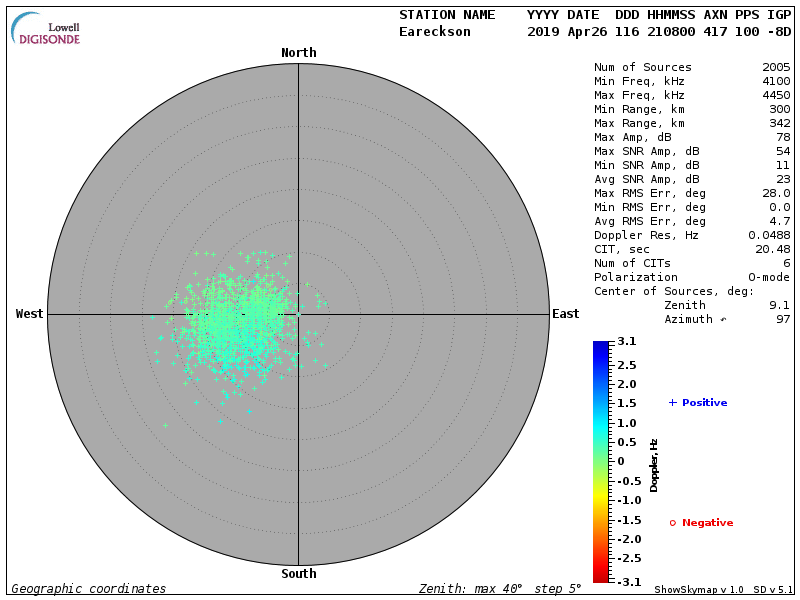Select the North compass label
The width and height of the screenshot is (800, 600).
coord(298,52)
